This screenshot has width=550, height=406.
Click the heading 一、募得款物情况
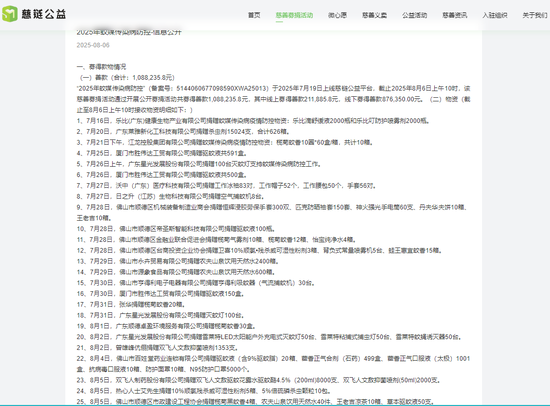tap(101, 67)
